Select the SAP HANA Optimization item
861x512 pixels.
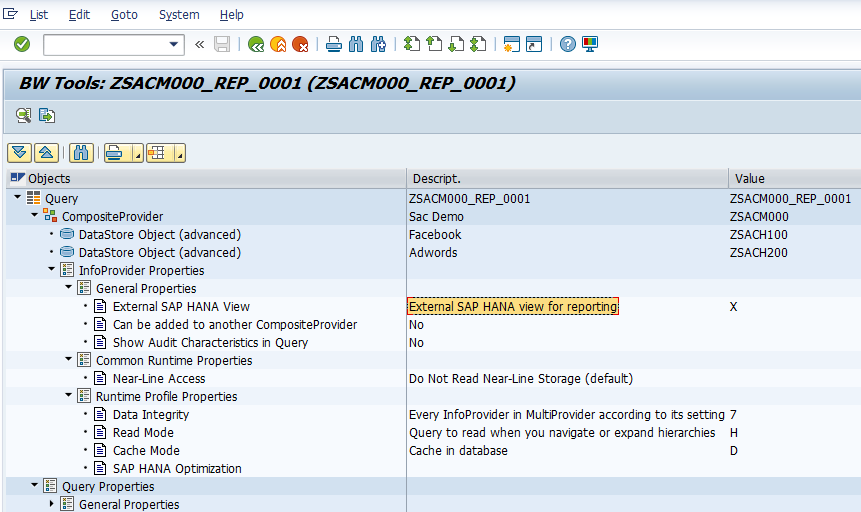pyautogui.click(x=177, y=469)
